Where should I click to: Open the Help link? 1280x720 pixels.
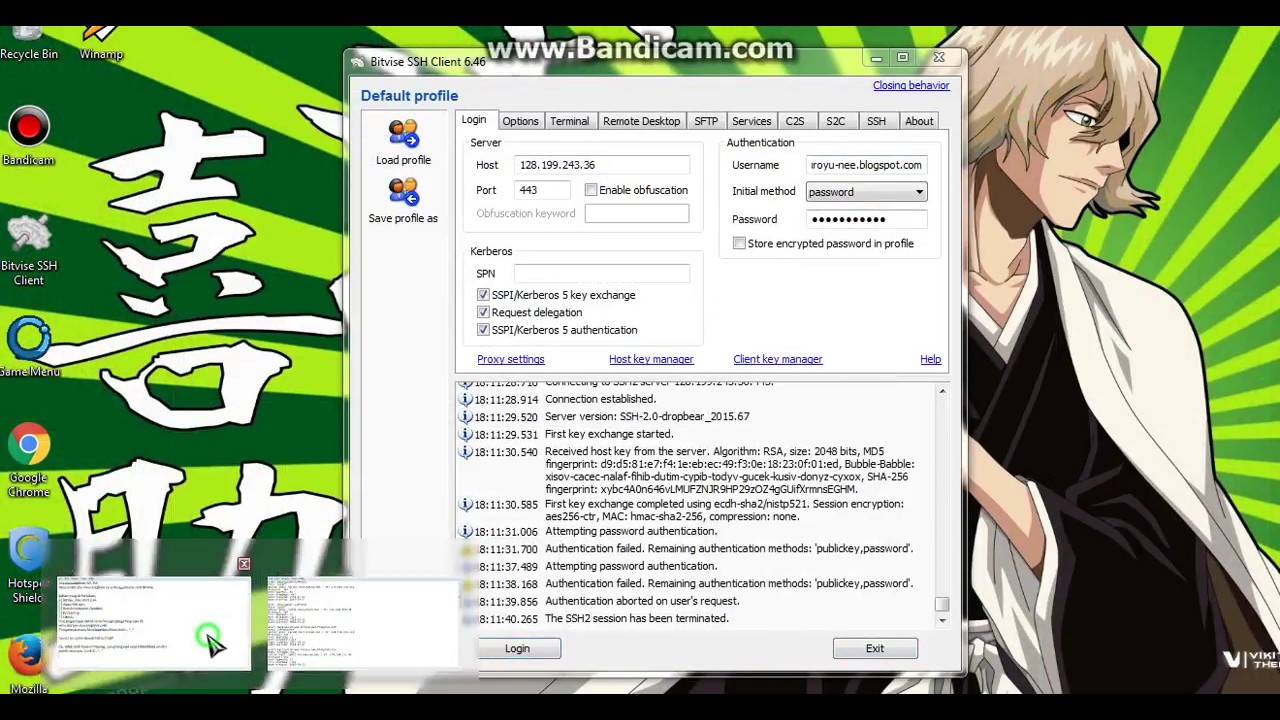pyautogui.click(x=930, y=359)
